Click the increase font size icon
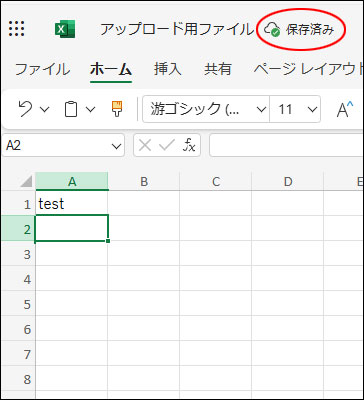The image size is (364, 400). coord(345,109)
